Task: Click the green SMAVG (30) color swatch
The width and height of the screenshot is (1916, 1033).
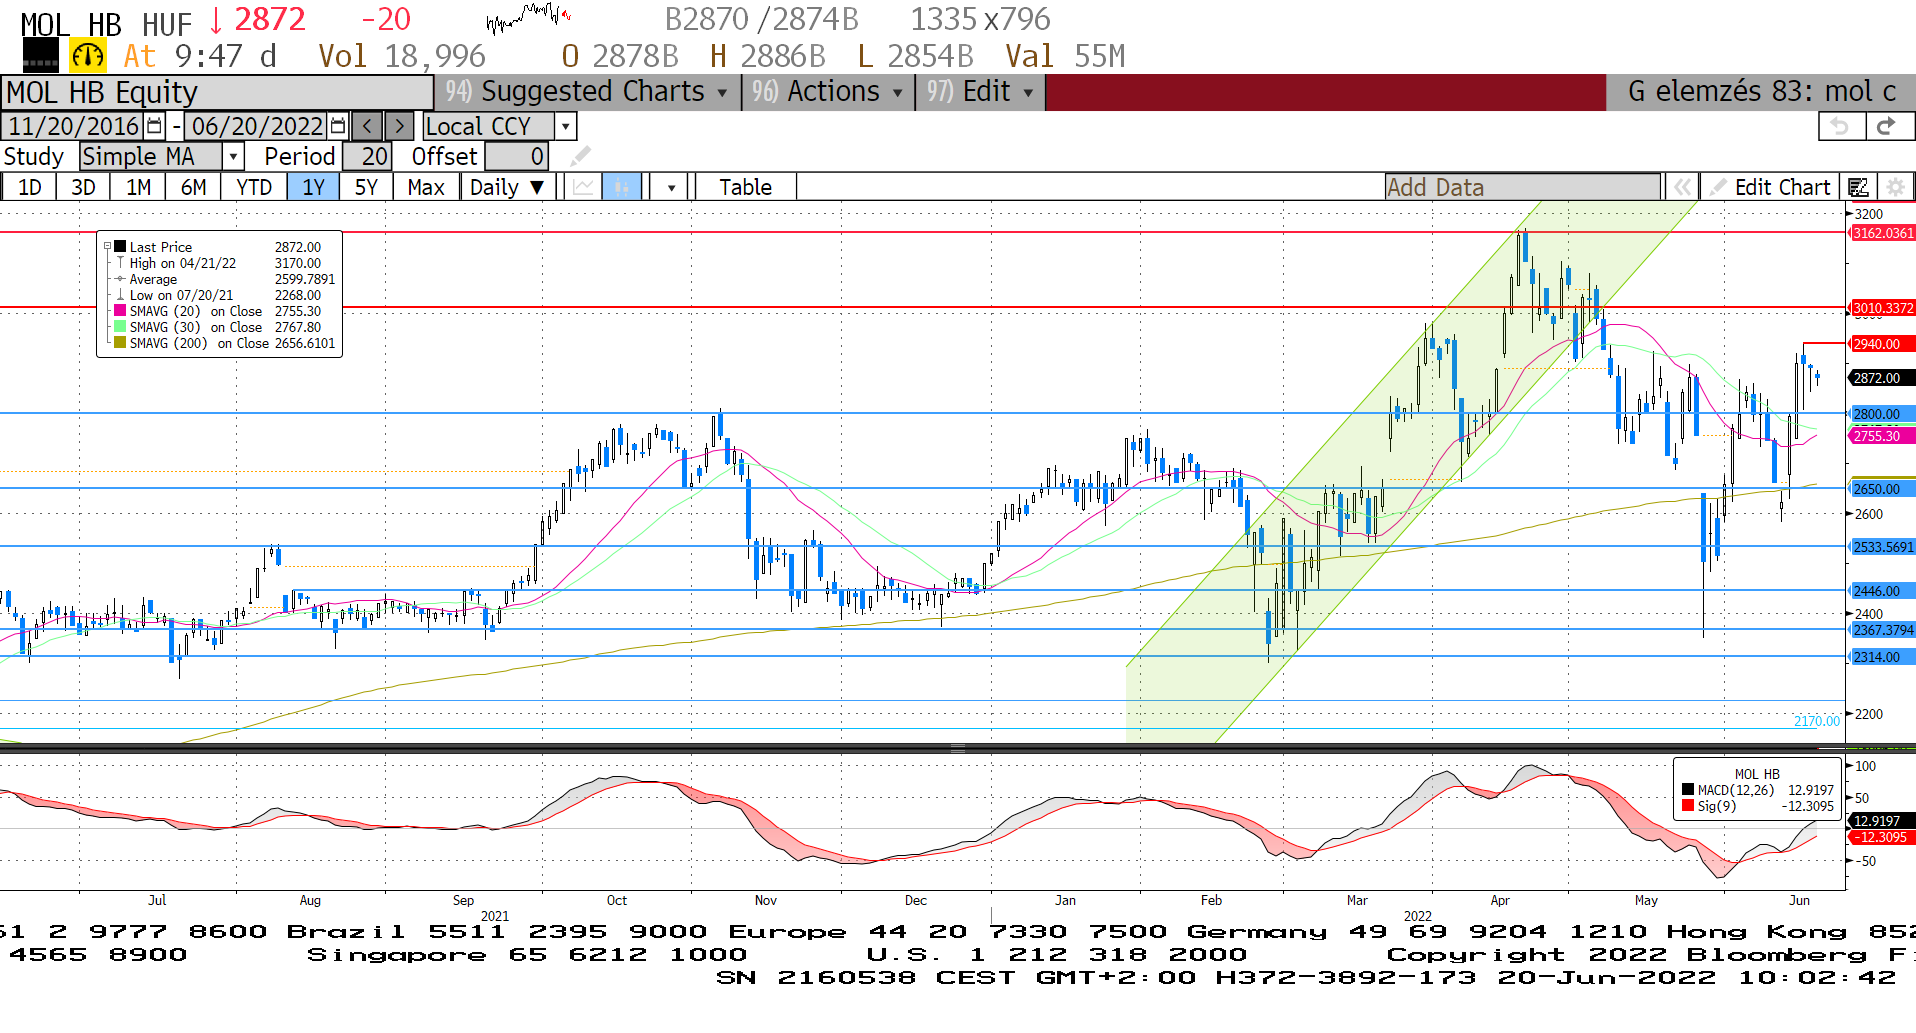Action: coord(120,327)
